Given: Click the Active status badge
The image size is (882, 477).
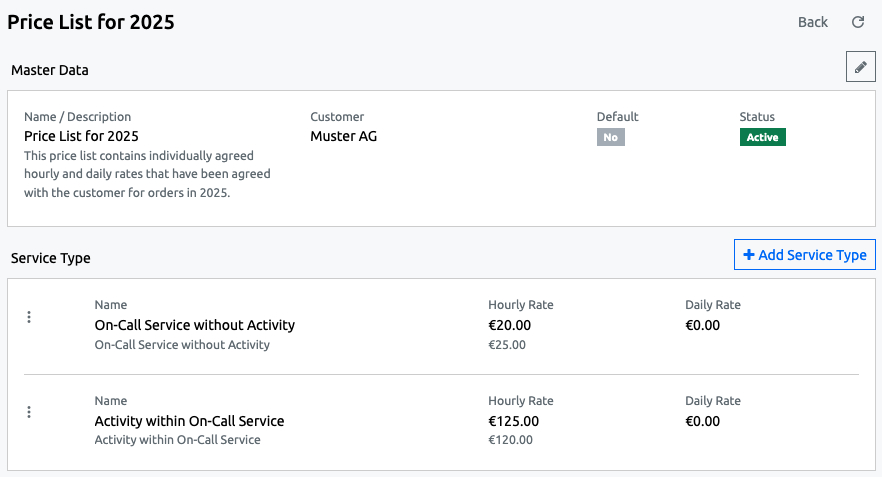Looking at the screenshot, I should coord(762,137).
